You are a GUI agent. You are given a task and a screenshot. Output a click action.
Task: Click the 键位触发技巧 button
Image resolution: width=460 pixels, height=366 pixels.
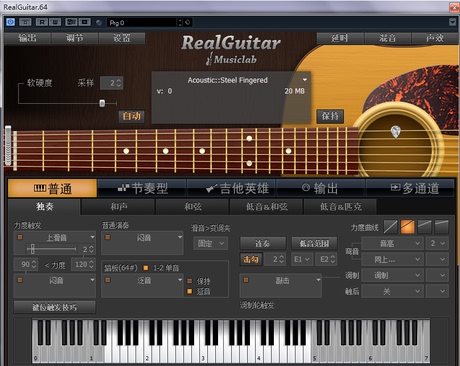(x=55, y=307)
